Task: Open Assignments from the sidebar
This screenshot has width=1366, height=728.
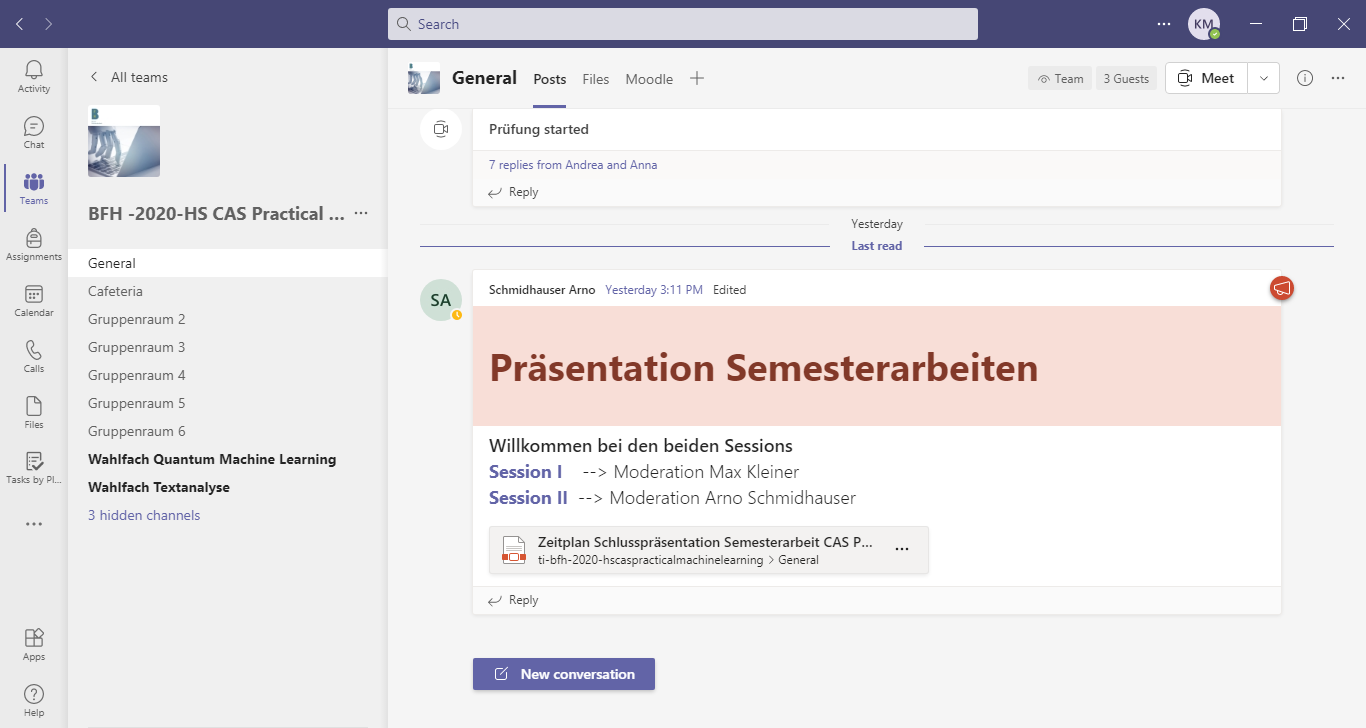Action: (x=34, y=244)
